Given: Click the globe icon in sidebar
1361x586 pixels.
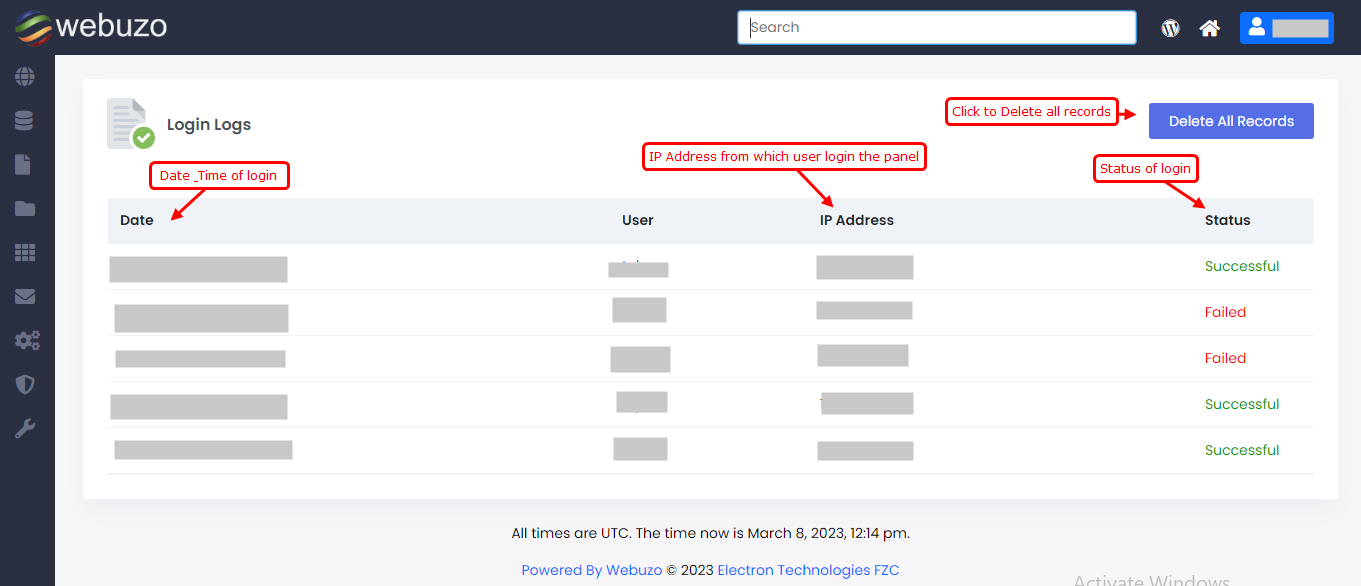Looking at the screenshot, I should pyautogui.click(x=25, y=77).
